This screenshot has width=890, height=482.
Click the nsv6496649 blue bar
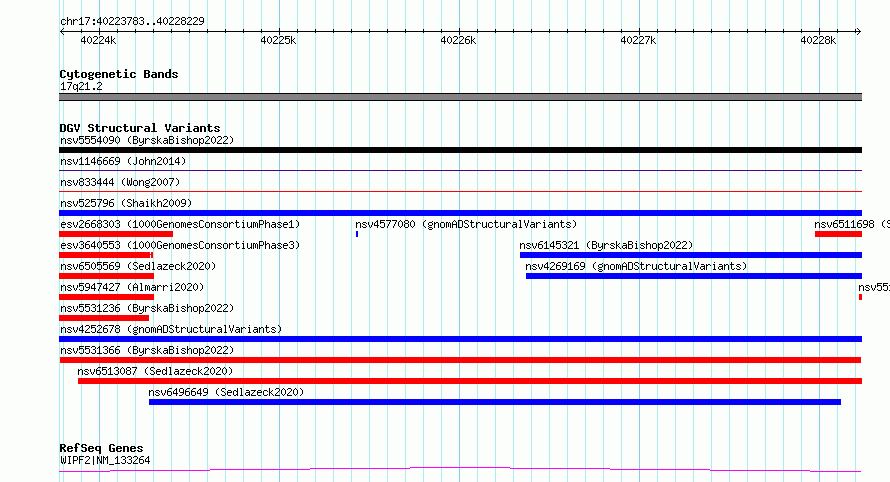(x=495, y=402)
